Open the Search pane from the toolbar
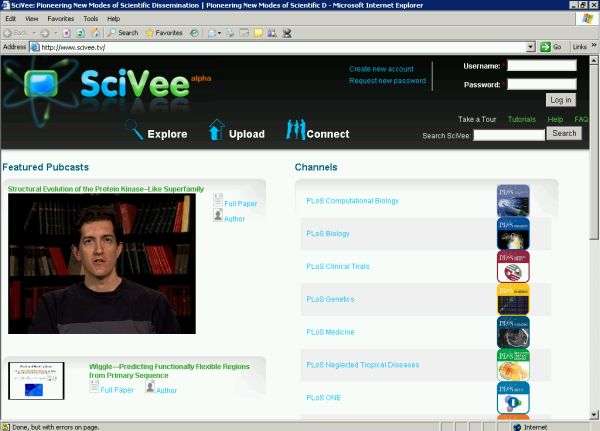The height and width of the screenshot is (431, 600). pos(122,33)
